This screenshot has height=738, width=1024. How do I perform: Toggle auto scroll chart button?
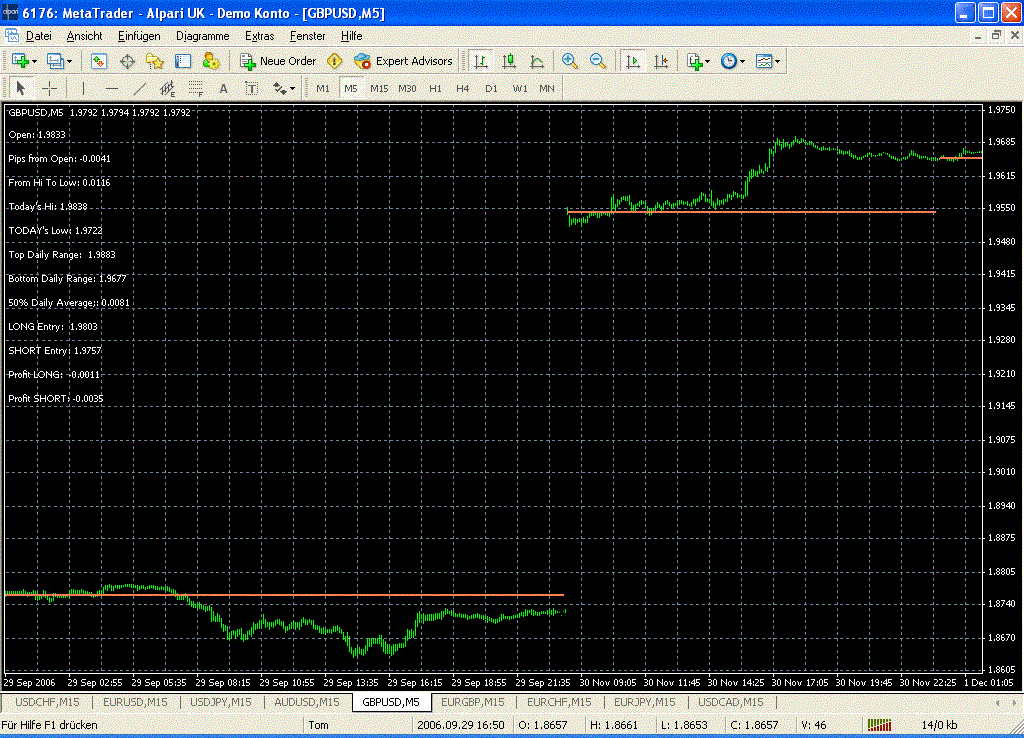[x=632, y=61]
